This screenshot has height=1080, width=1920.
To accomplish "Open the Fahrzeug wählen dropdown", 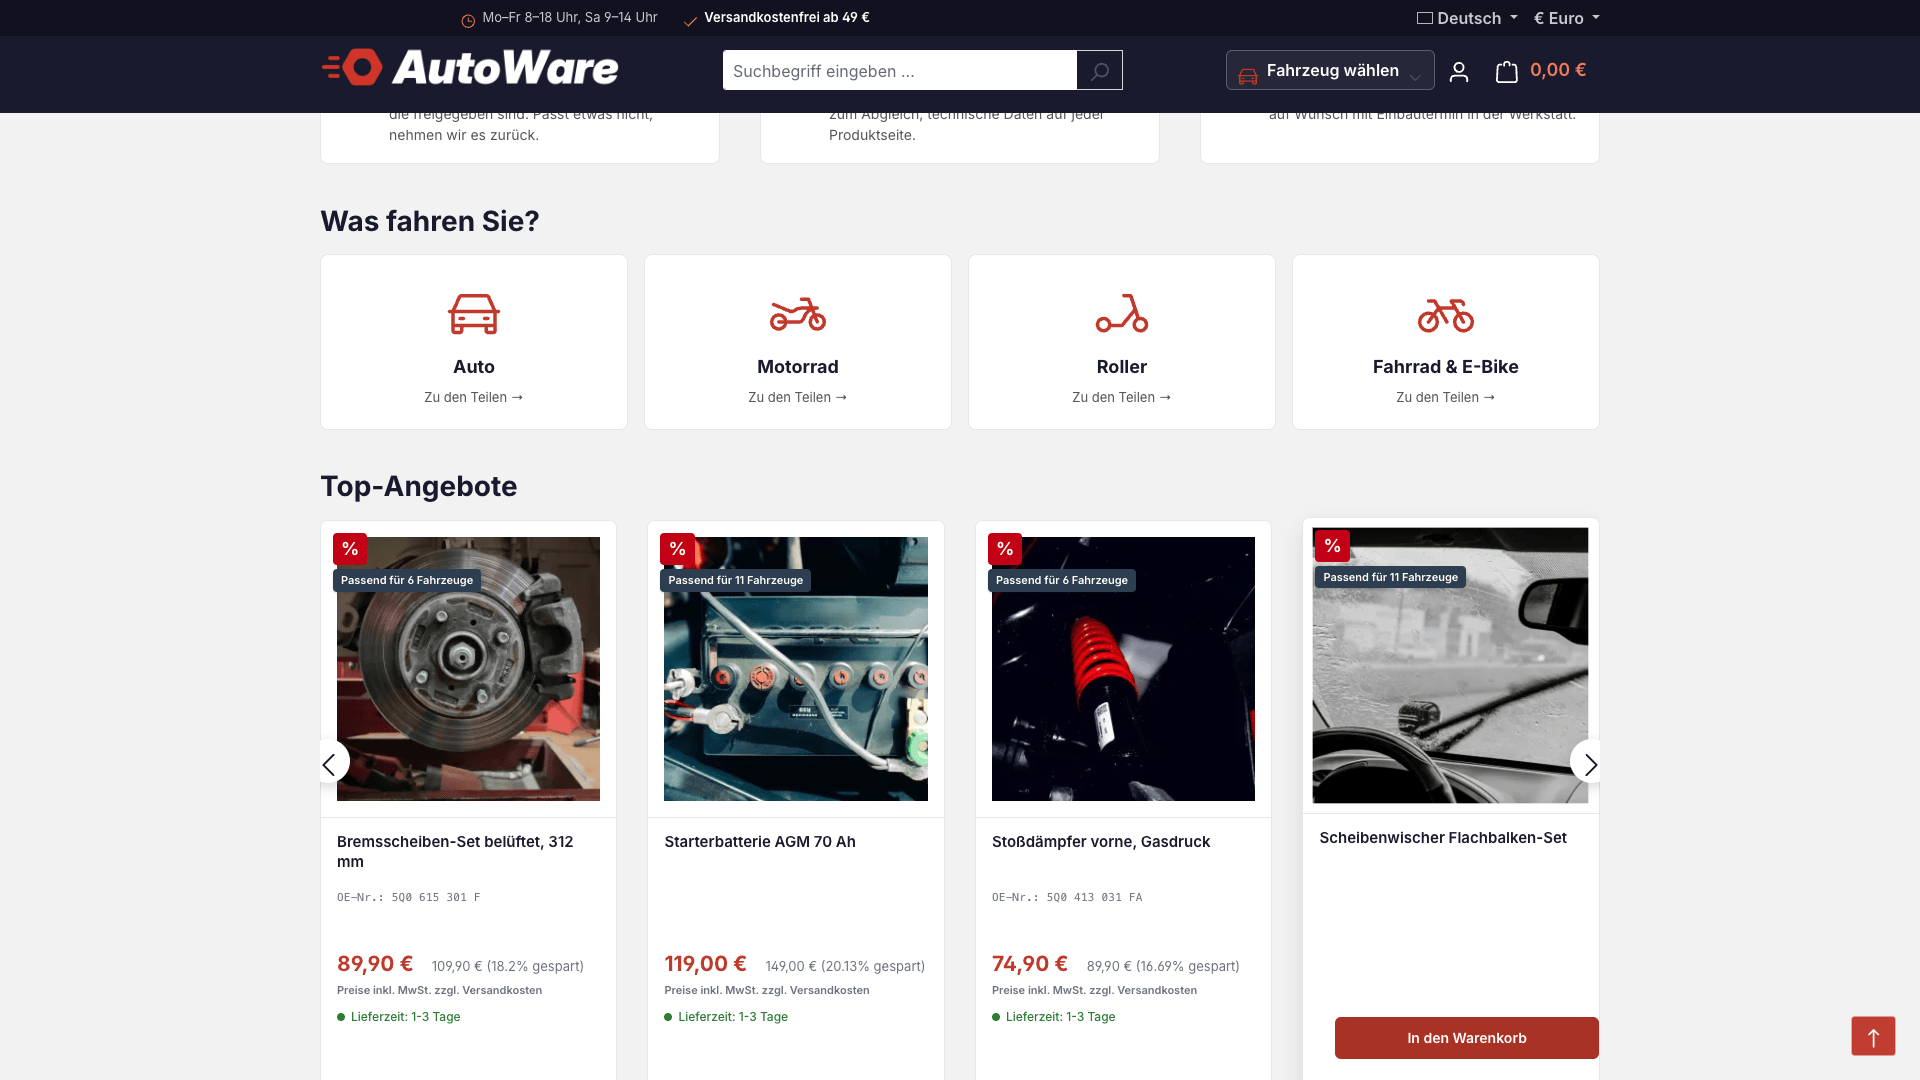I will [1330, 71].
